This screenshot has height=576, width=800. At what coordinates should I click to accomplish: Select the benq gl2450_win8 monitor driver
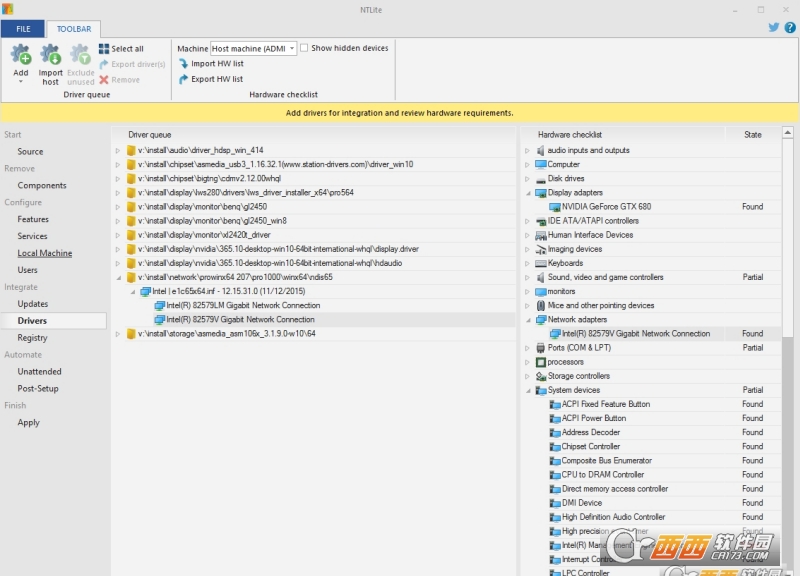pos(212,221)
